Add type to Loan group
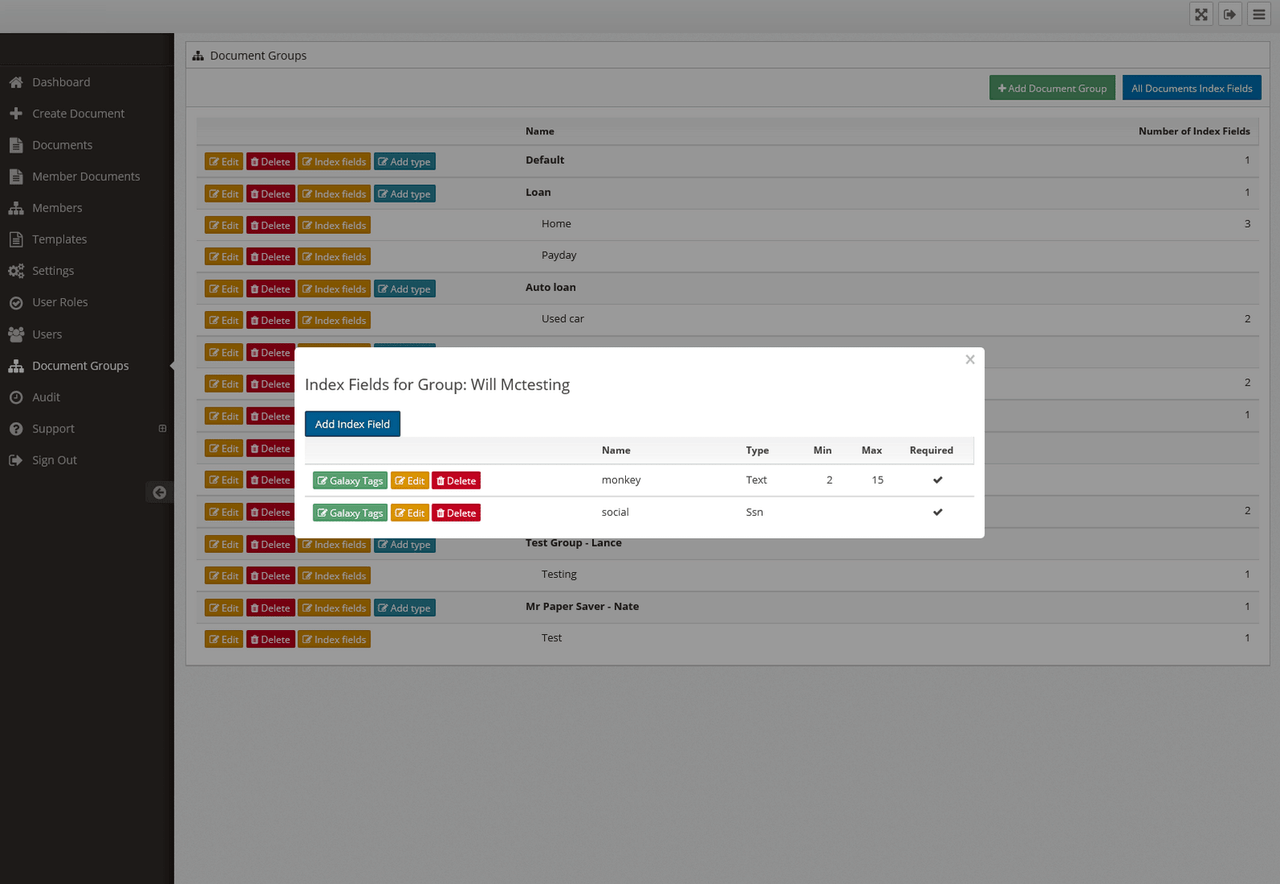Image resolution: width=1280 pixels, height=884 pixels. point(405,194)
